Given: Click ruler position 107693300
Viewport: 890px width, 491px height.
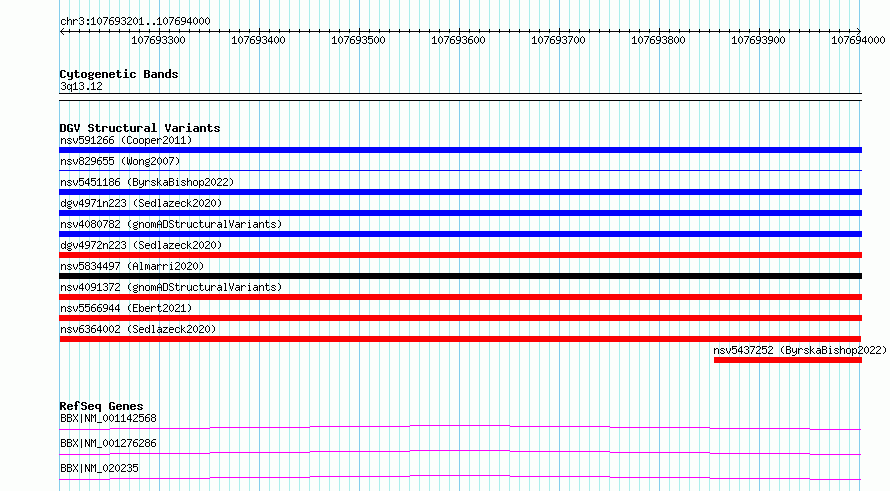Looking at the screenshot, I should tap(158, 40).
